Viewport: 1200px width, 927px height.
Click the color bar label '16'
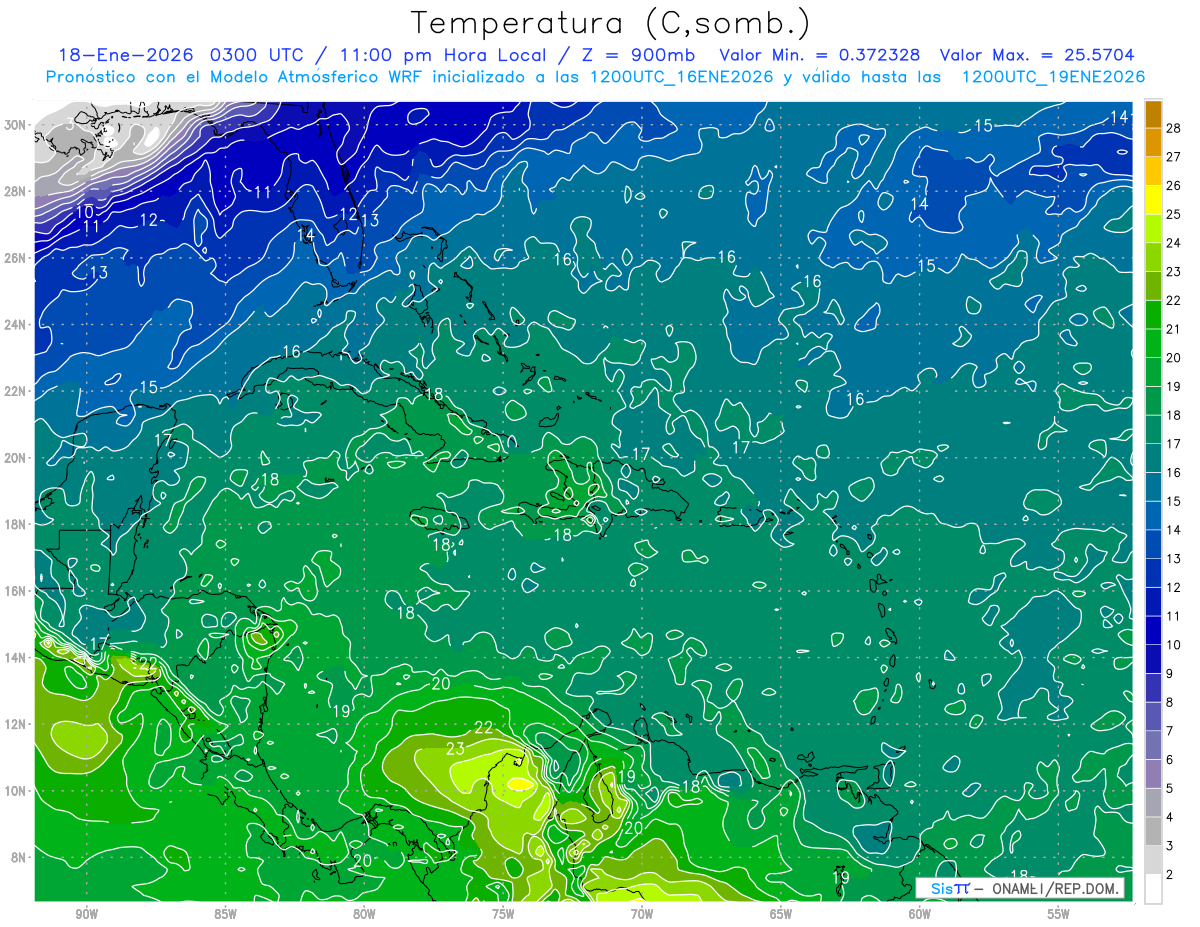tap(1174, 472)
